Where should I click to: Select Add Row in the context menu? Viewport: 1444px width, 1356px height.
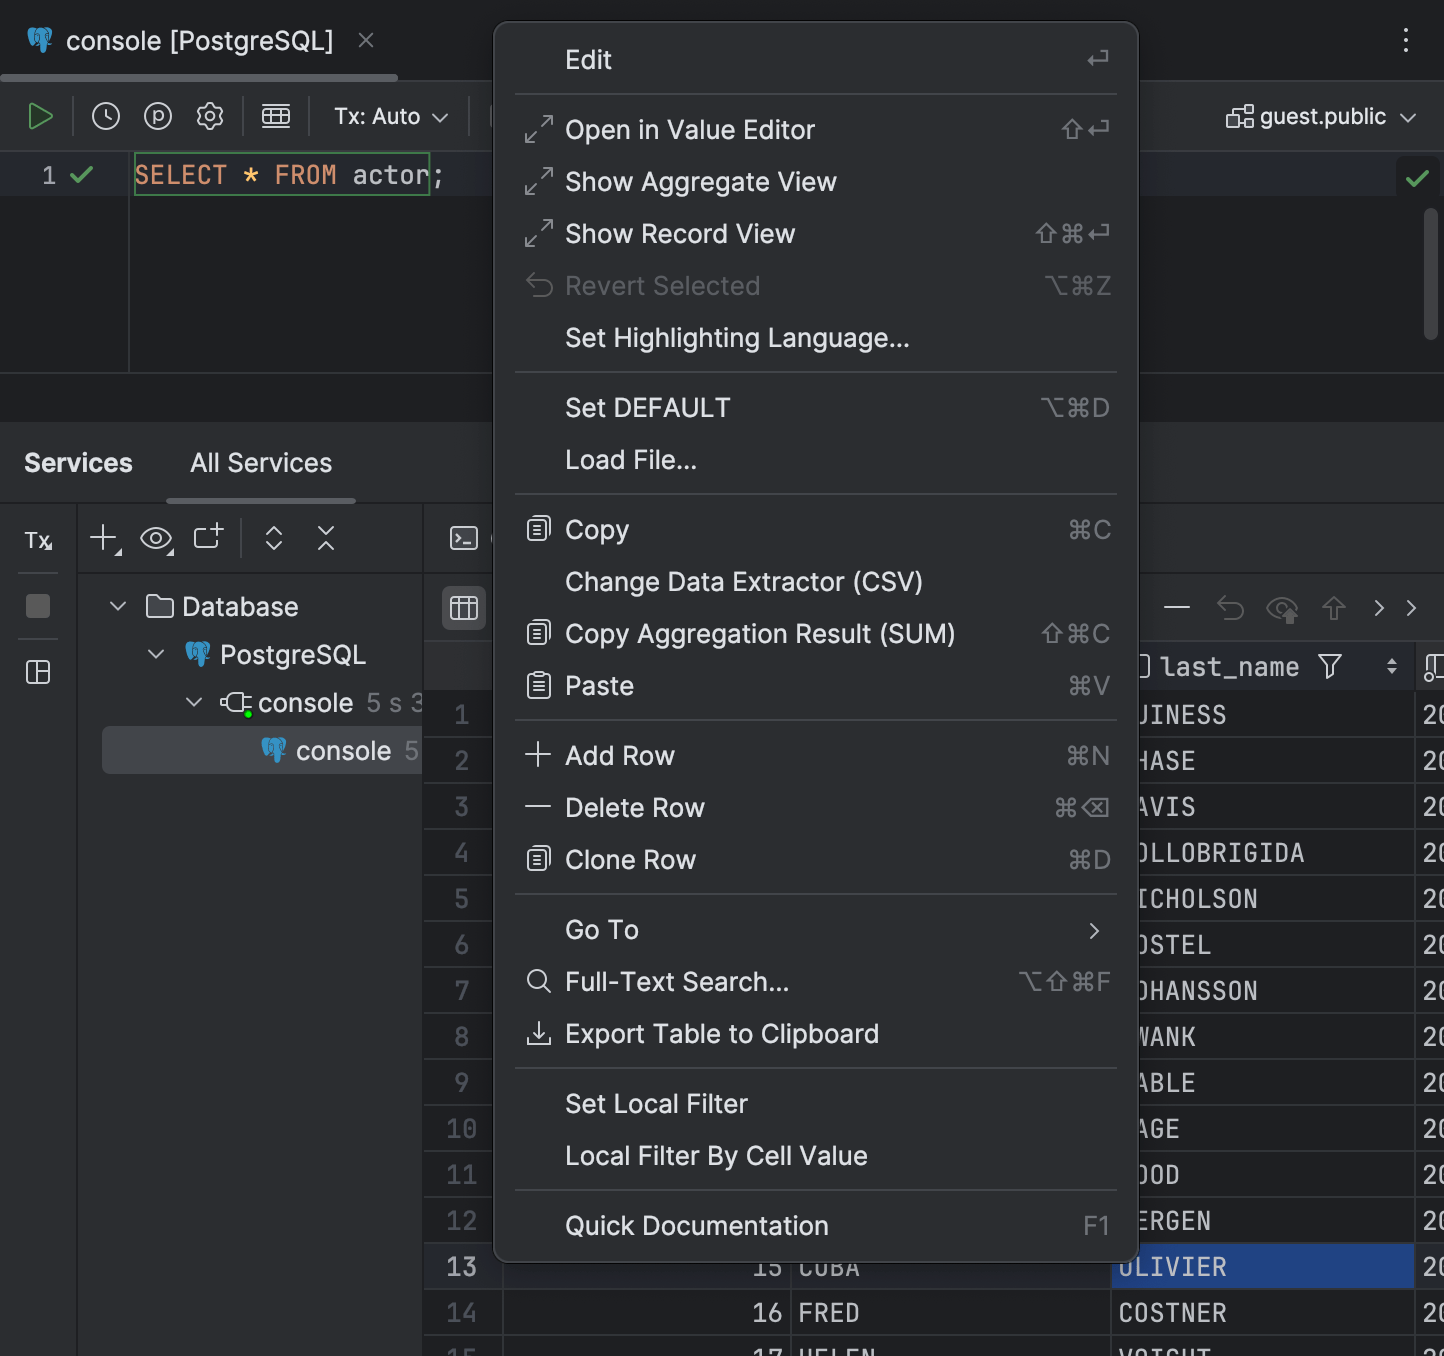click(620, 756)
